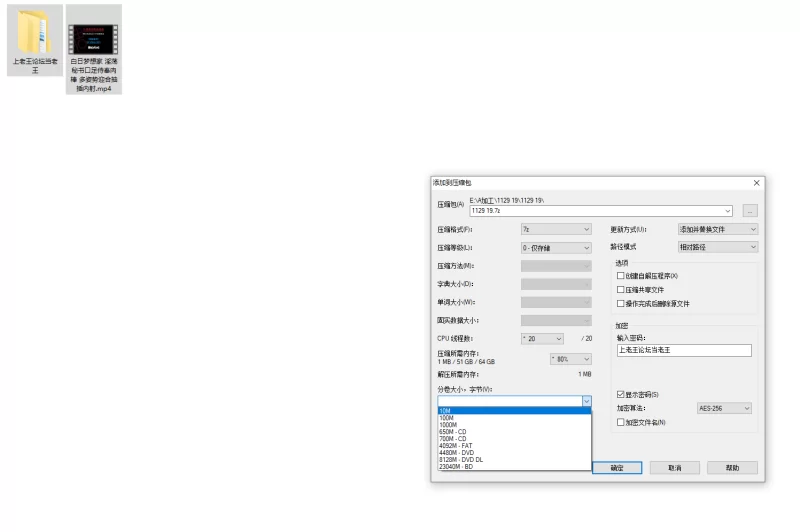800x532 pixels.
Task: Open the 压缩格式 dropdown showing 7z
Action: [556, 230]
